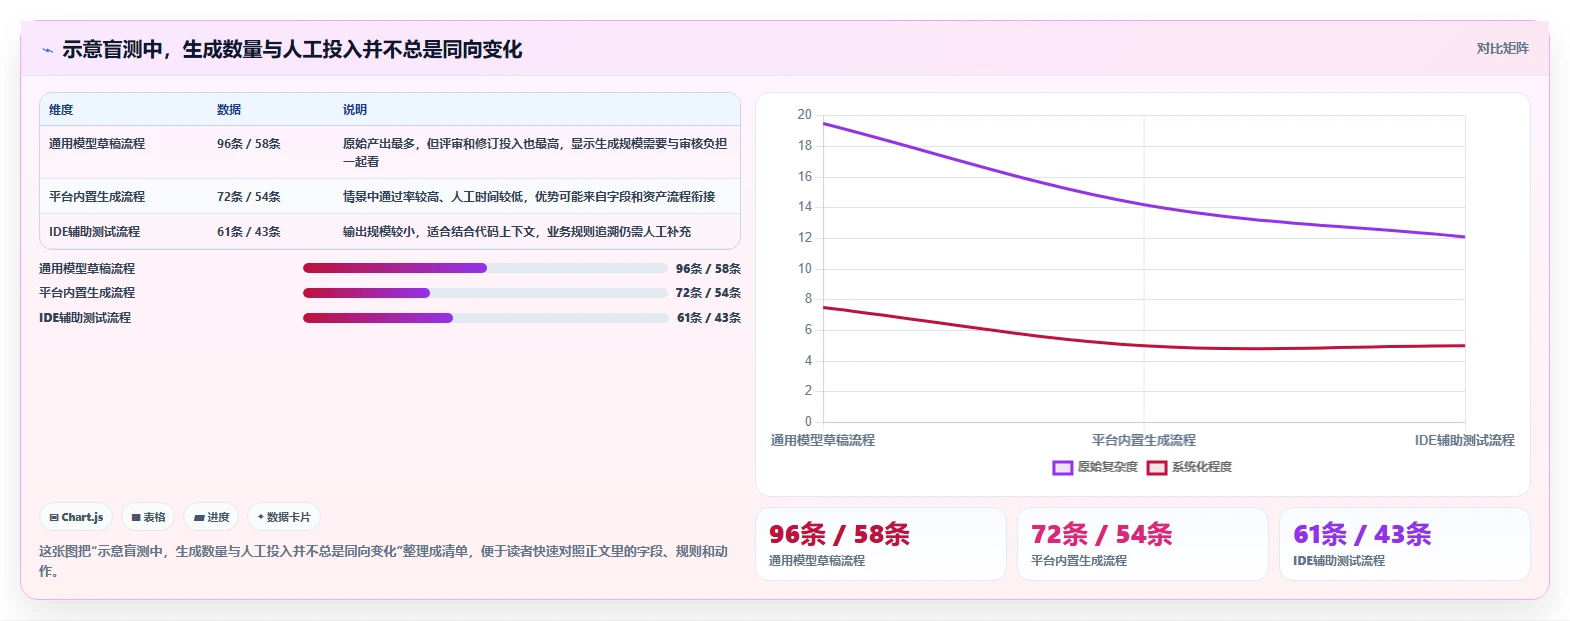This screenshot has height=621, width=1570.
Task: Click the red chart line
Action: pos(1144,346)
